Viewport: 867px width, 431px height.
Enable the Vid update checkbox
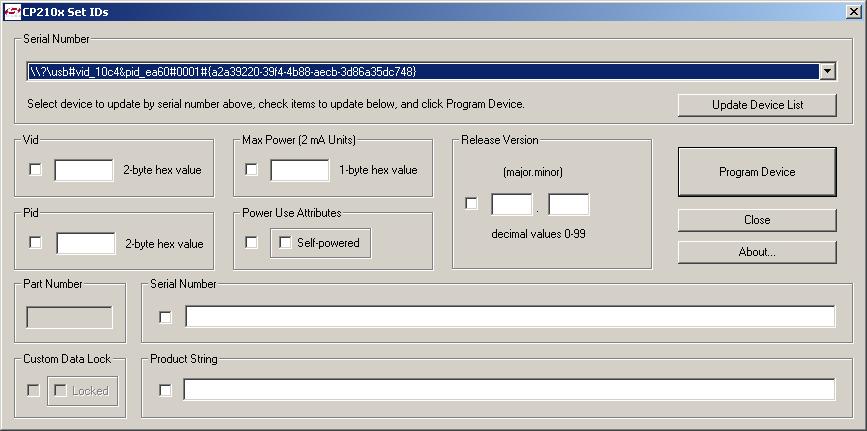coord(36,170)
